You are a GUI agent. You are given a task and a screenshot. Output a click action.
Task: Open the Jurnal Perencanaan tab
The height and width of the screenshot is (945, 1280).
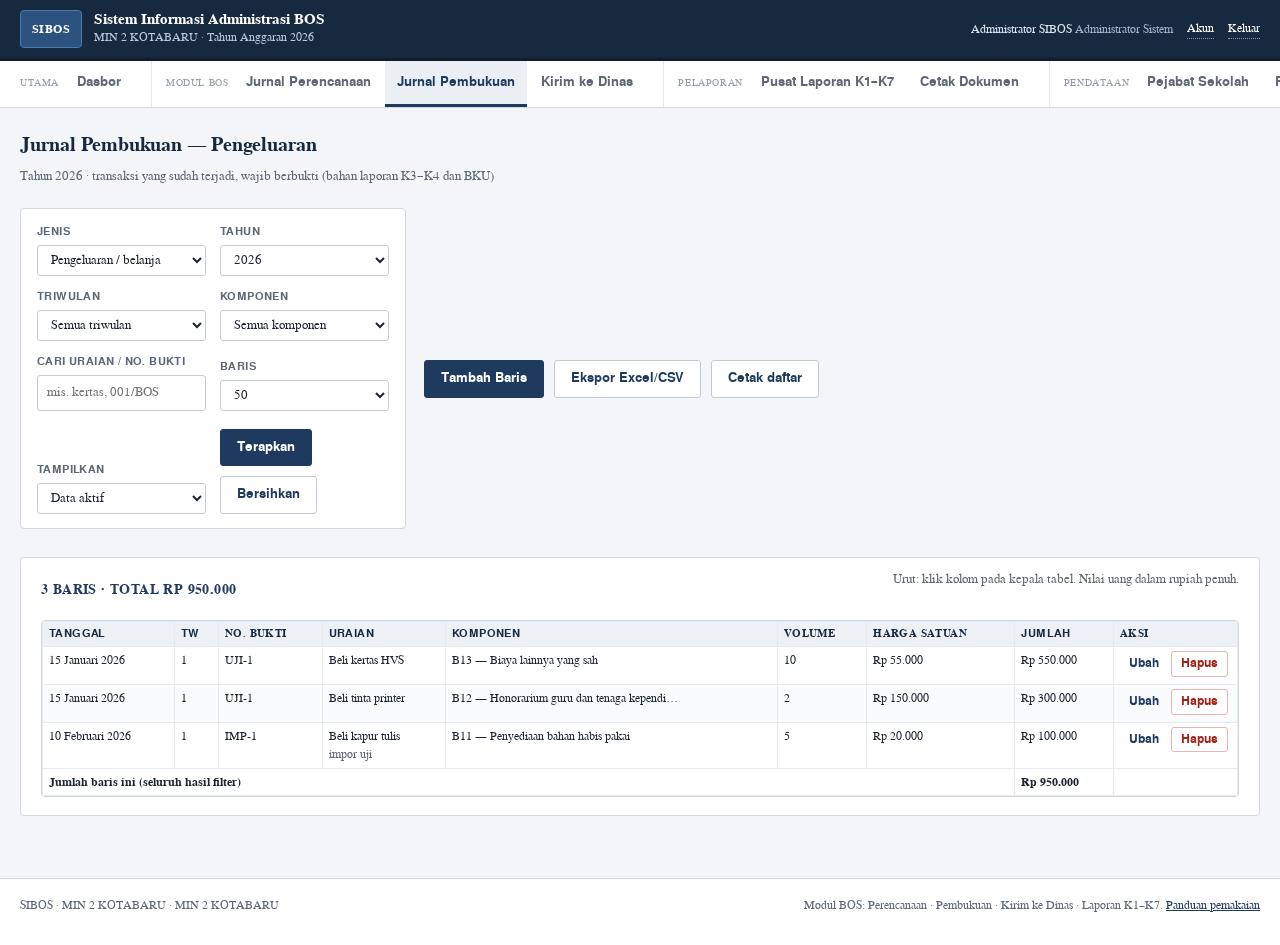pos(308,82)
